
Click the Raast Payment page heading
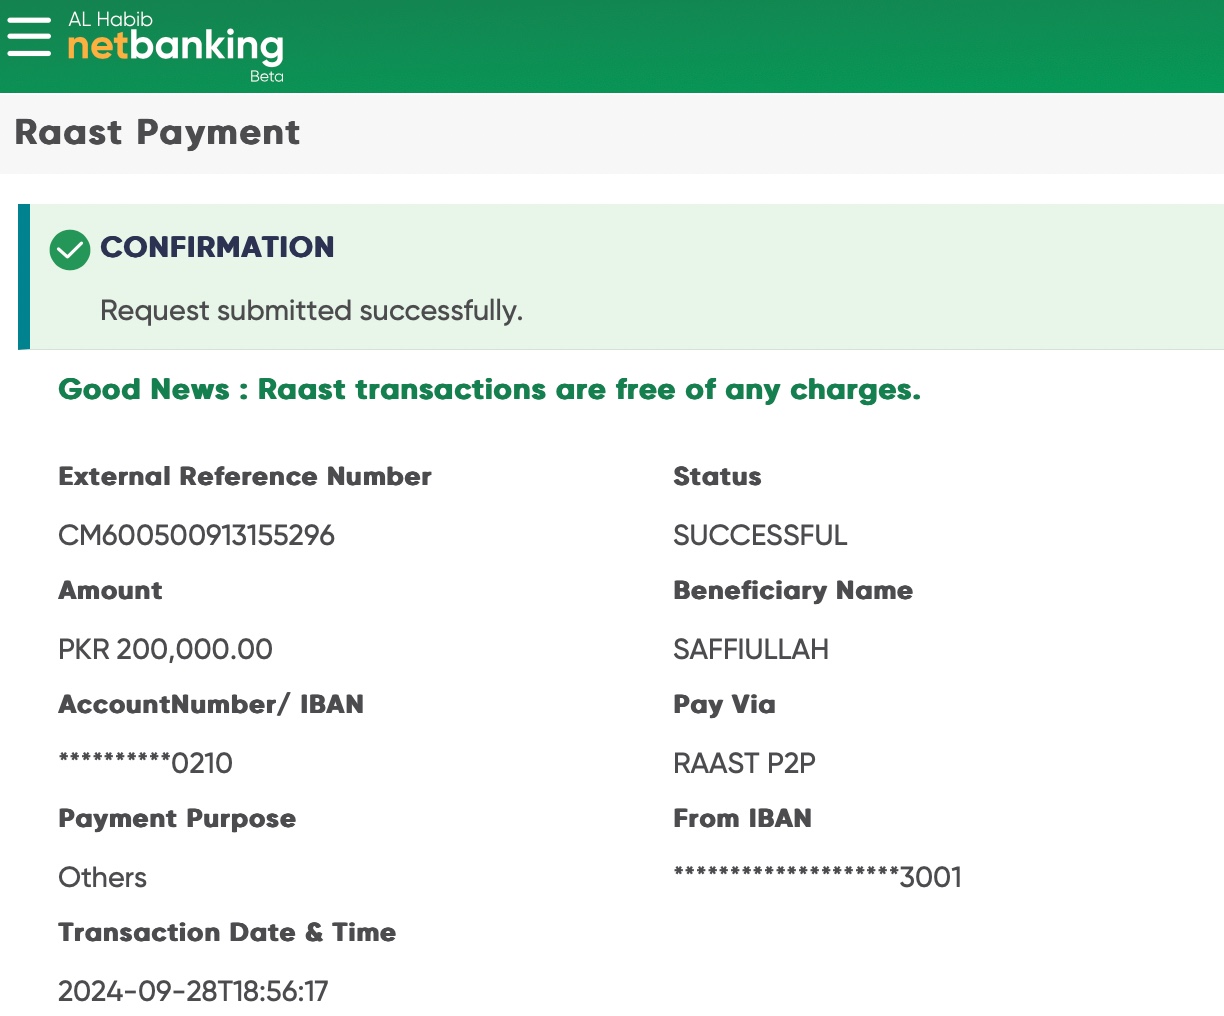coord(157,133)
